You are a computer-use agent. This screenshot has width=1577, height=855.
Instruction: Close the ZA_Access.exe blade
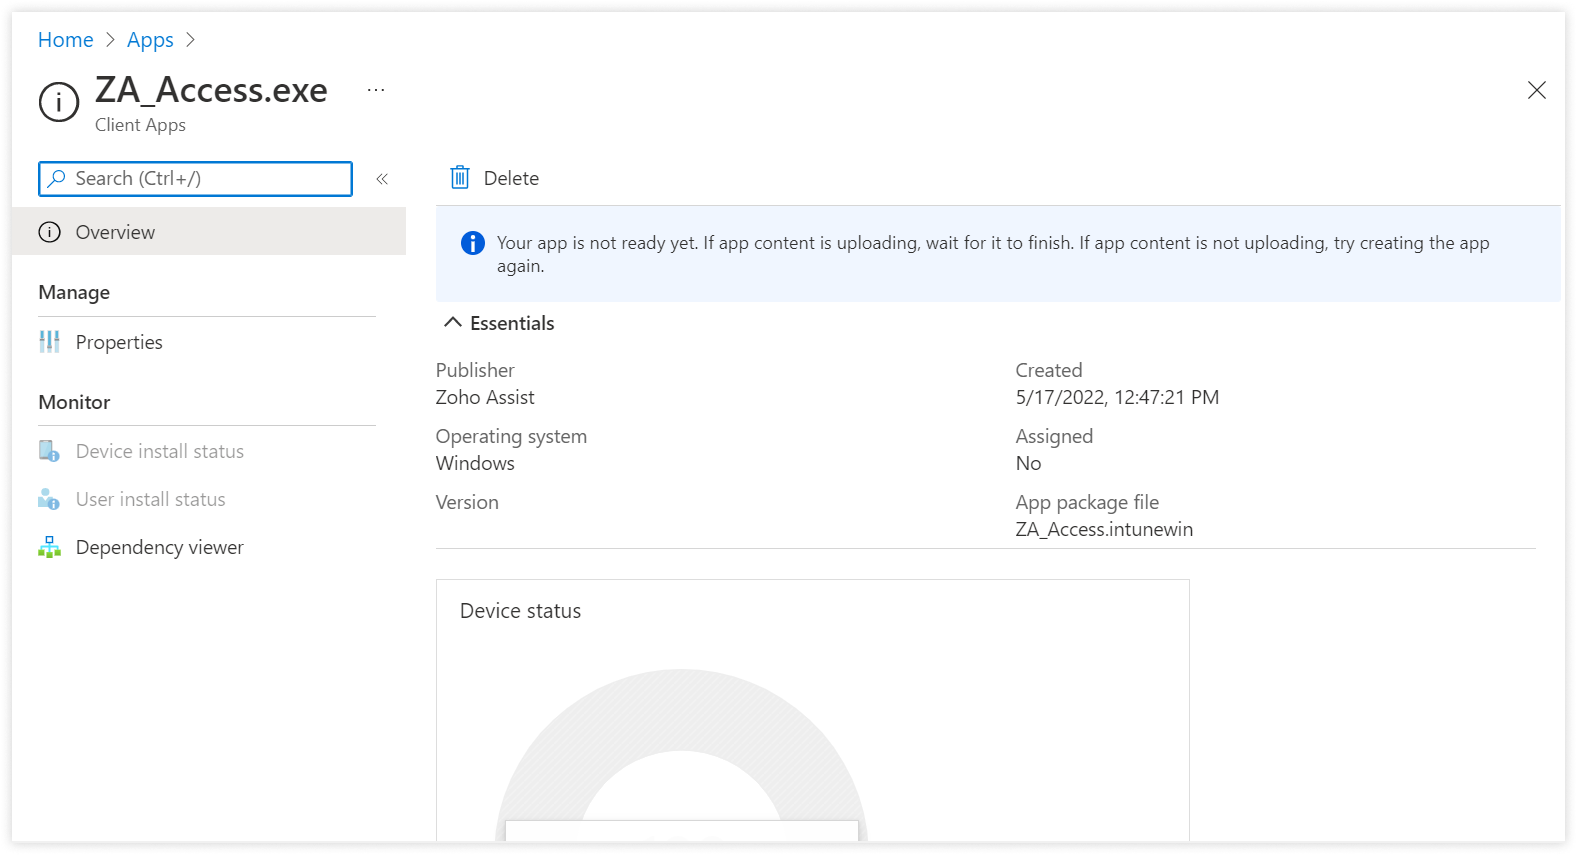tap(1536, 91)
